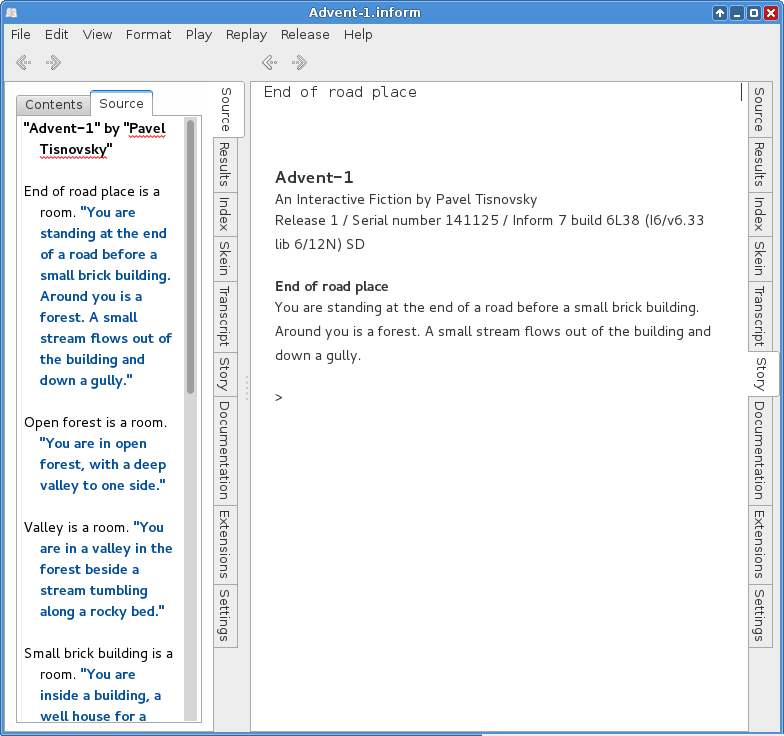Viewport: 784px width, 736px height.
Task: Select right pane Extensions tab
Action: coord(759,544)
